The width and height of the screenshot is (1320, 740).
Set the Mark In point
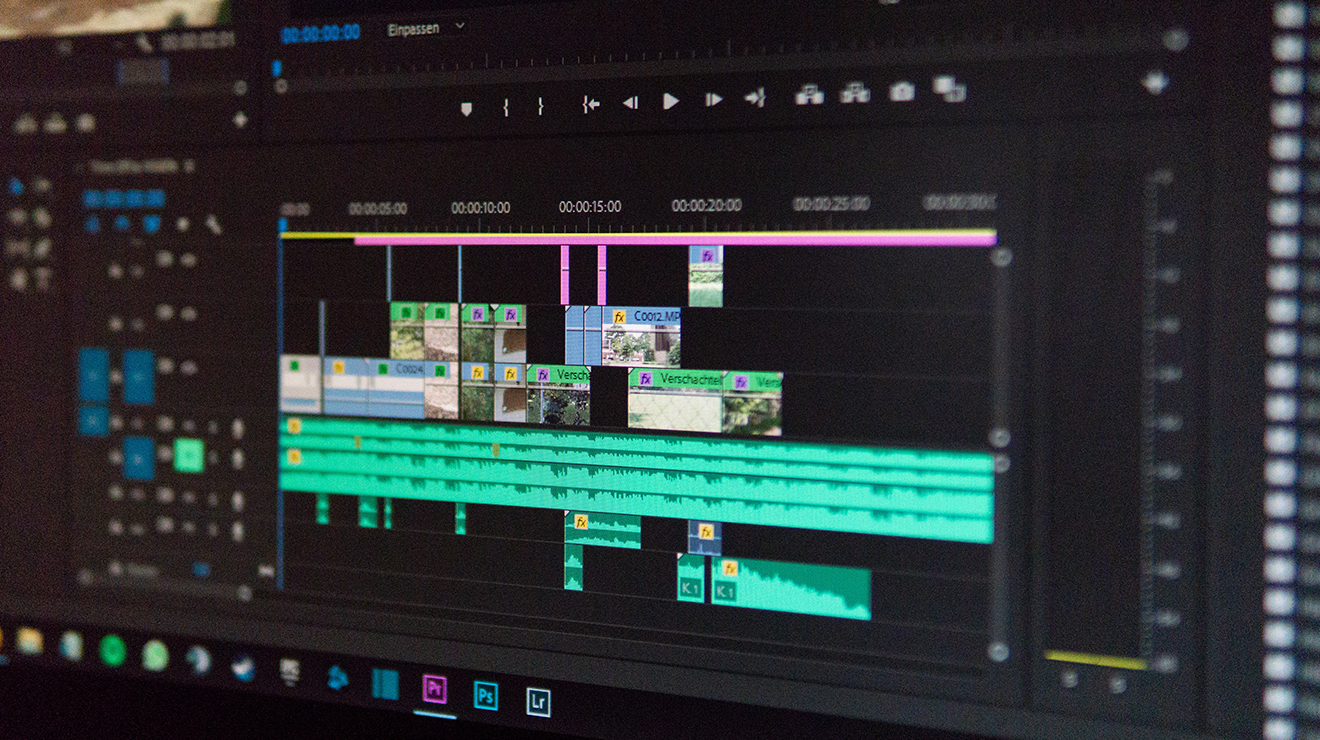[505, 106]
